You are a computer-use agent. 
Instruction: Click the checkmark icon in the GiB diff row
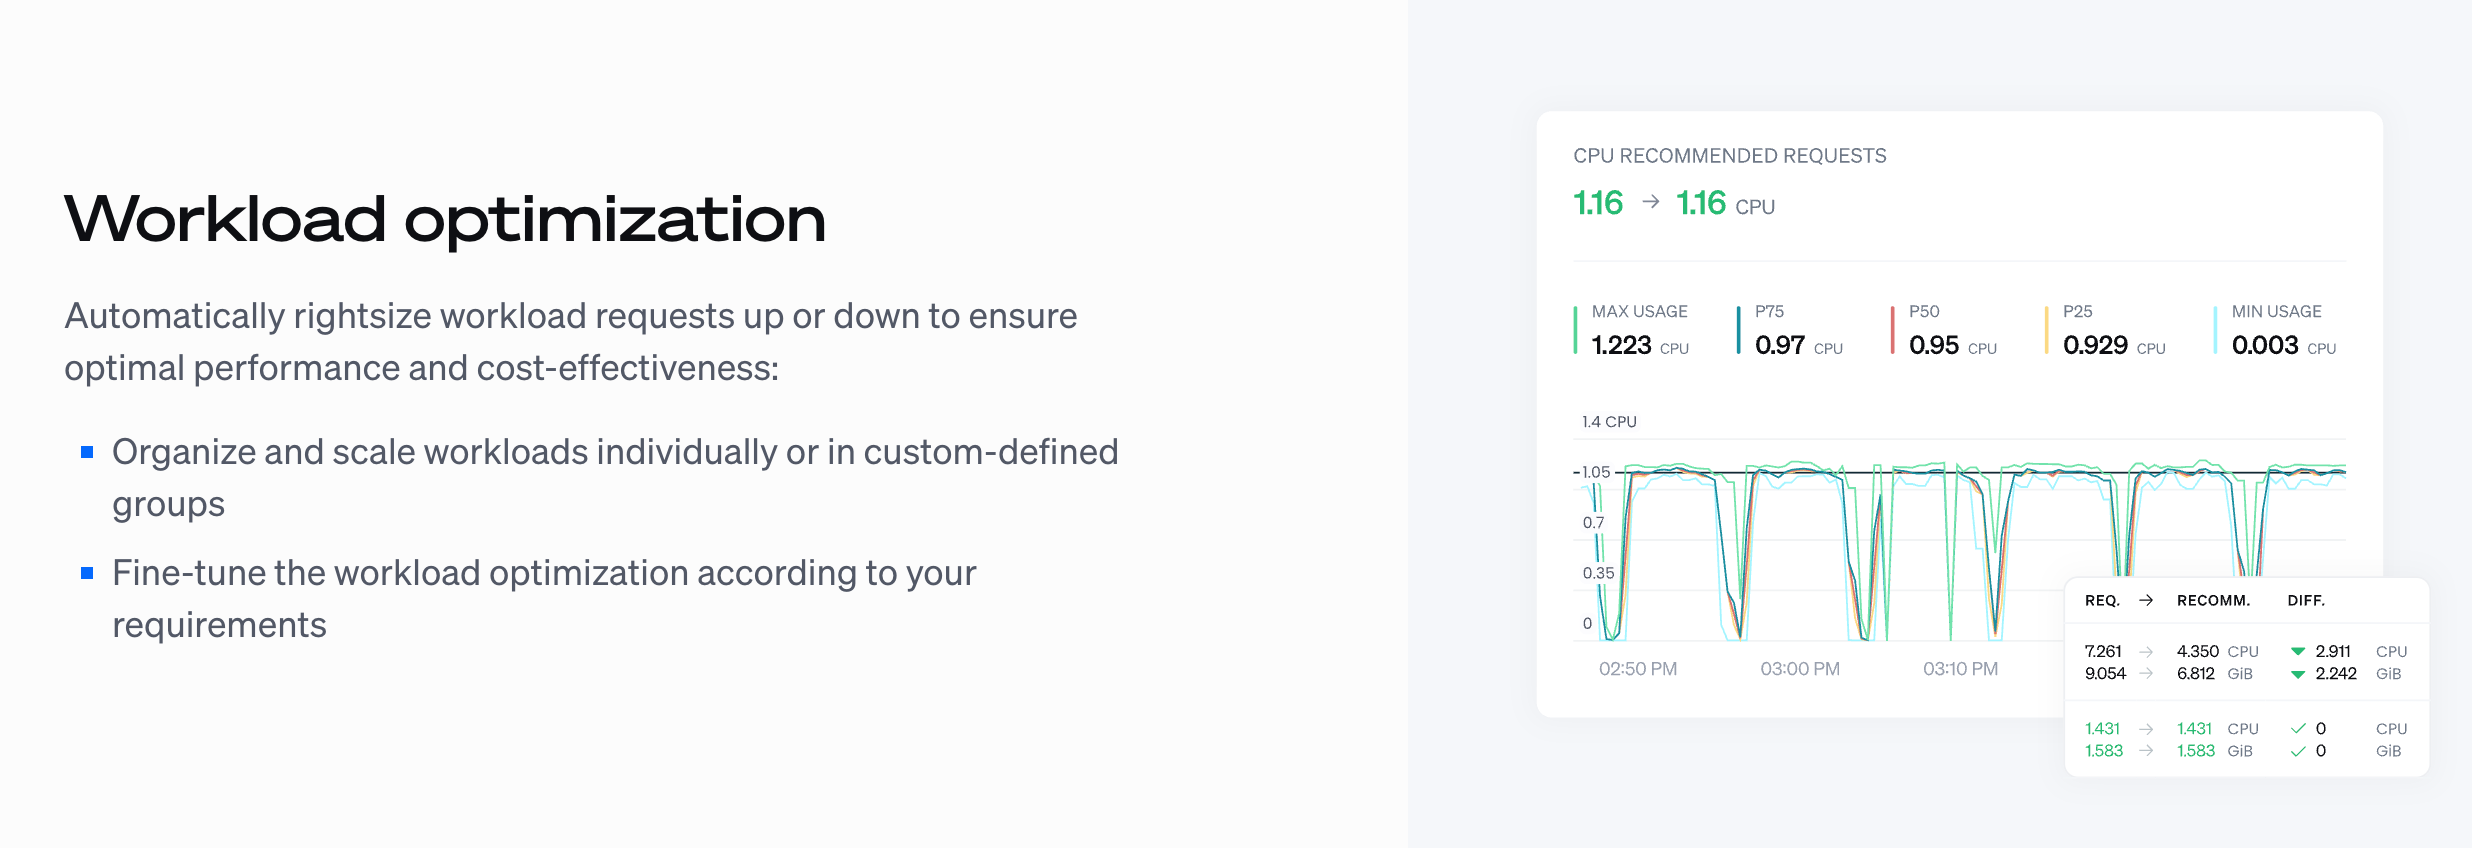2298,751
